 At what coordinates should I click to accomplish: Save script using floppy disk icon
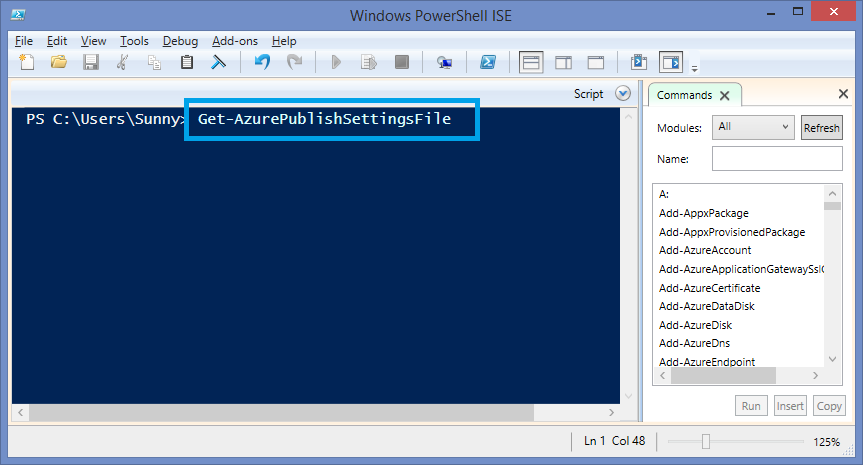point(91,62)
